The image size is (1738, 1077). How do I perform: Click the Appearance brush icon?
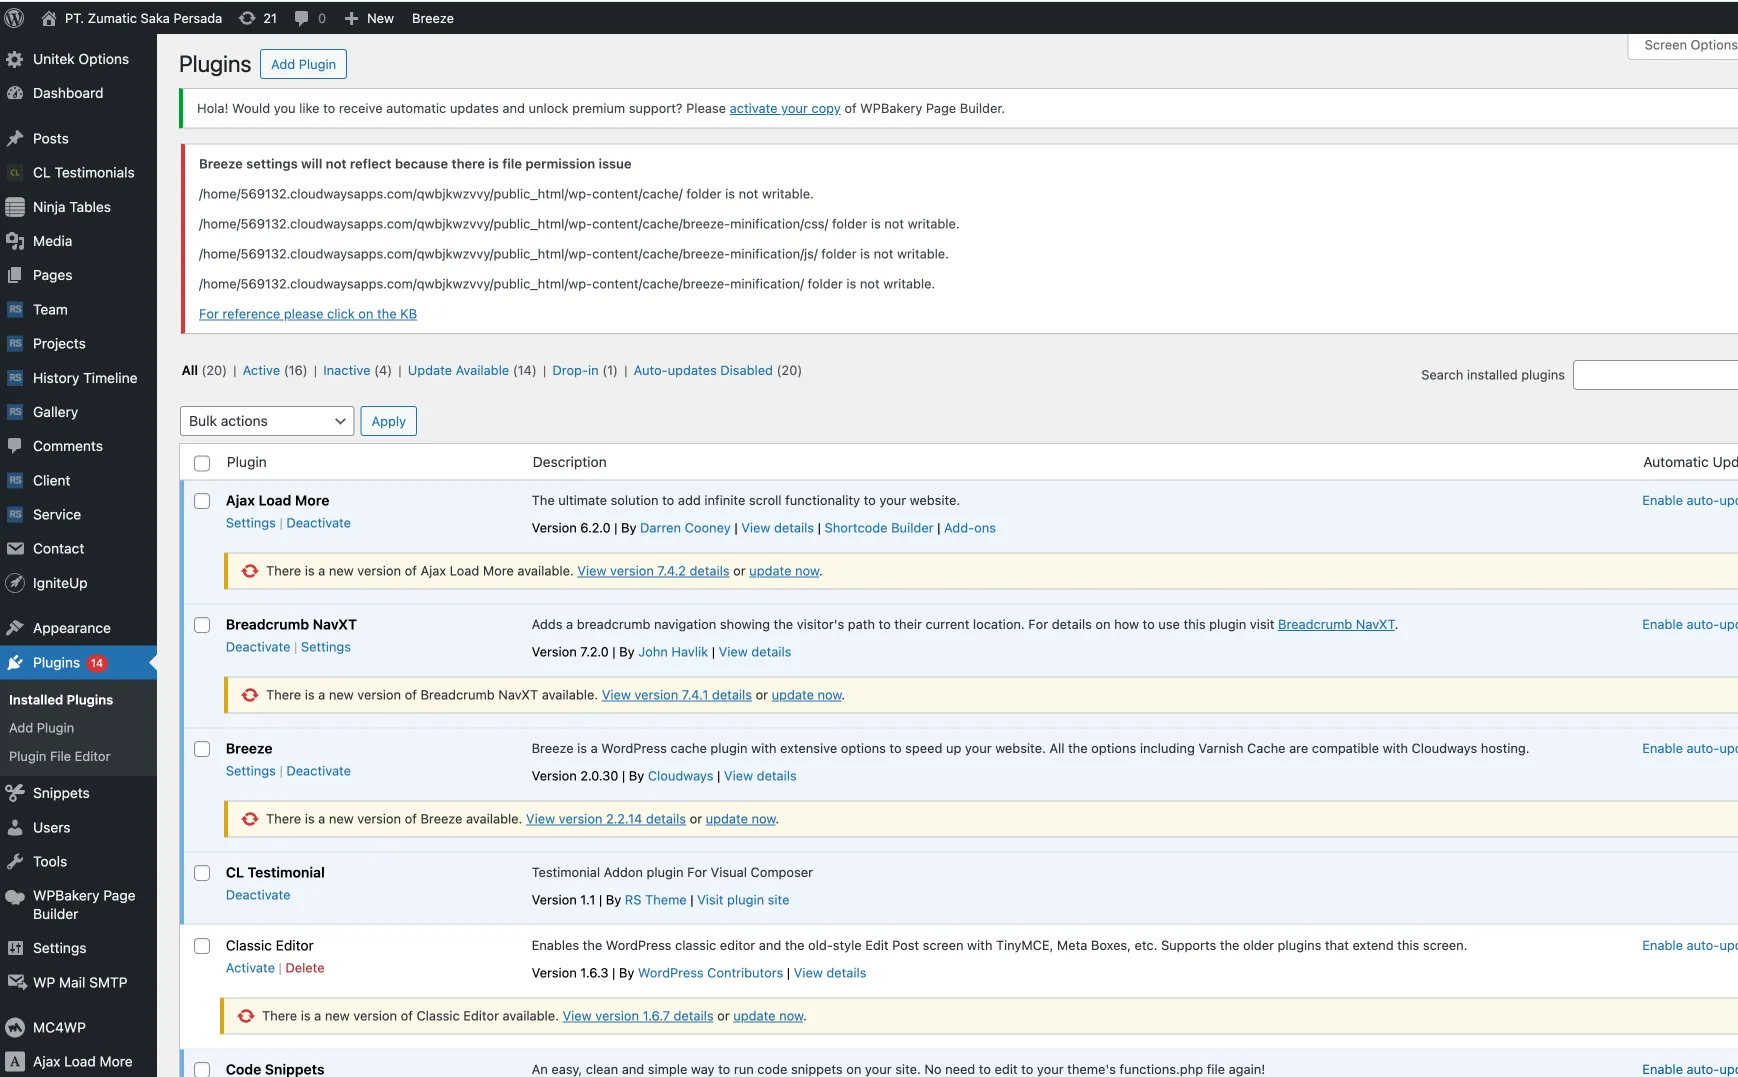15,628
